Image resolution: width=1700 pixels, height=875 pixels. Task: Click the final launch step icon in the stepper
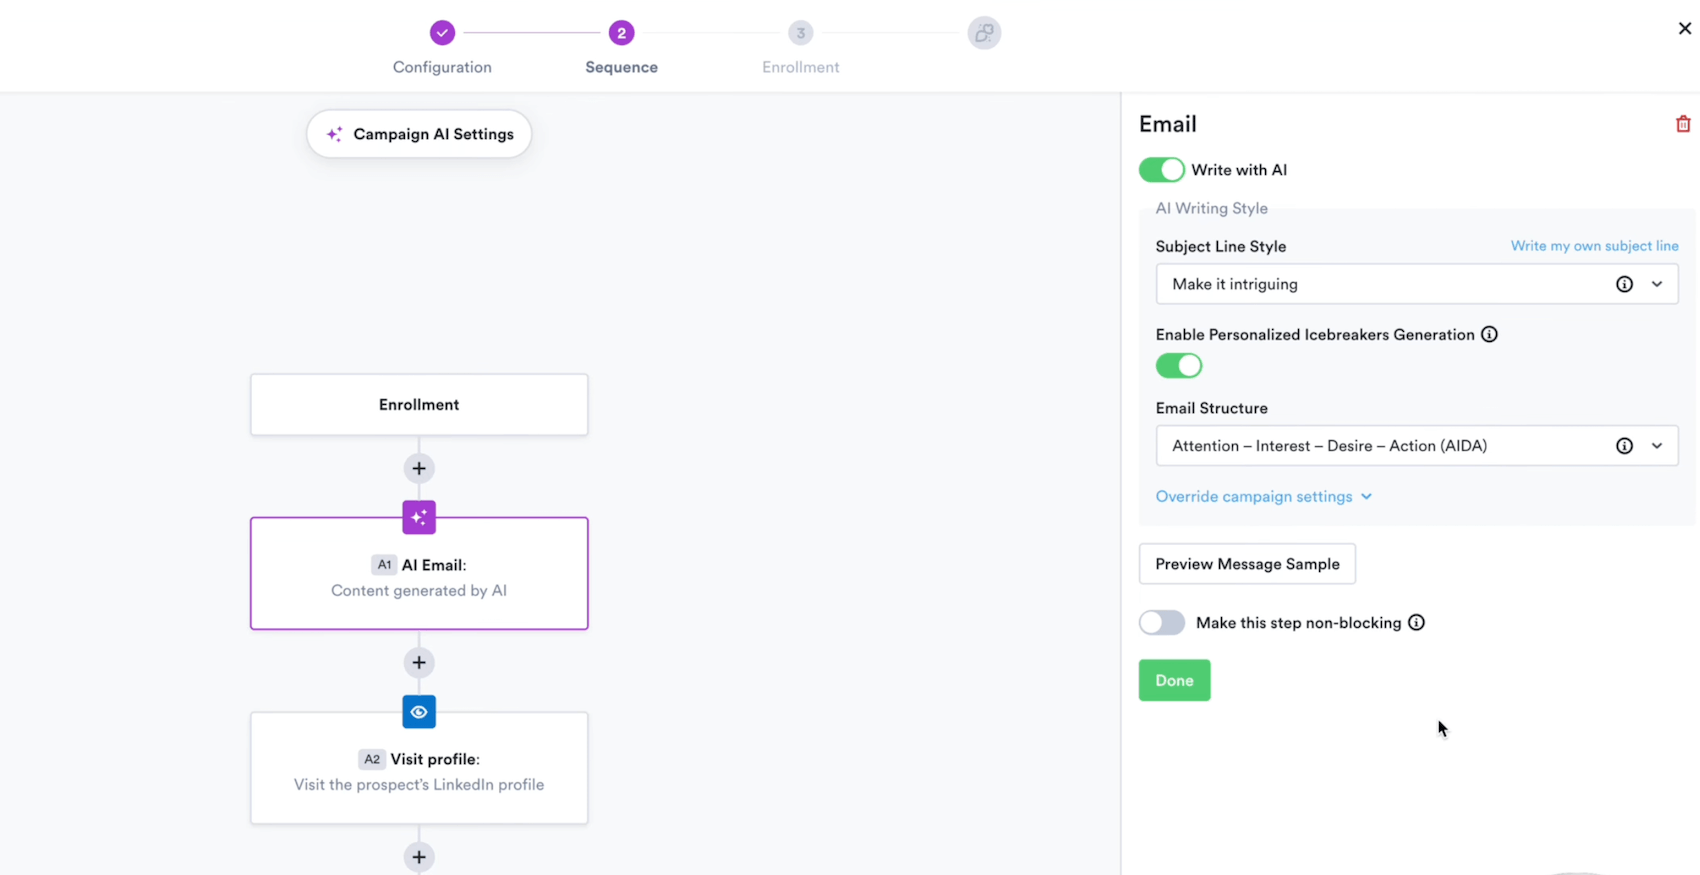point(984,33)
